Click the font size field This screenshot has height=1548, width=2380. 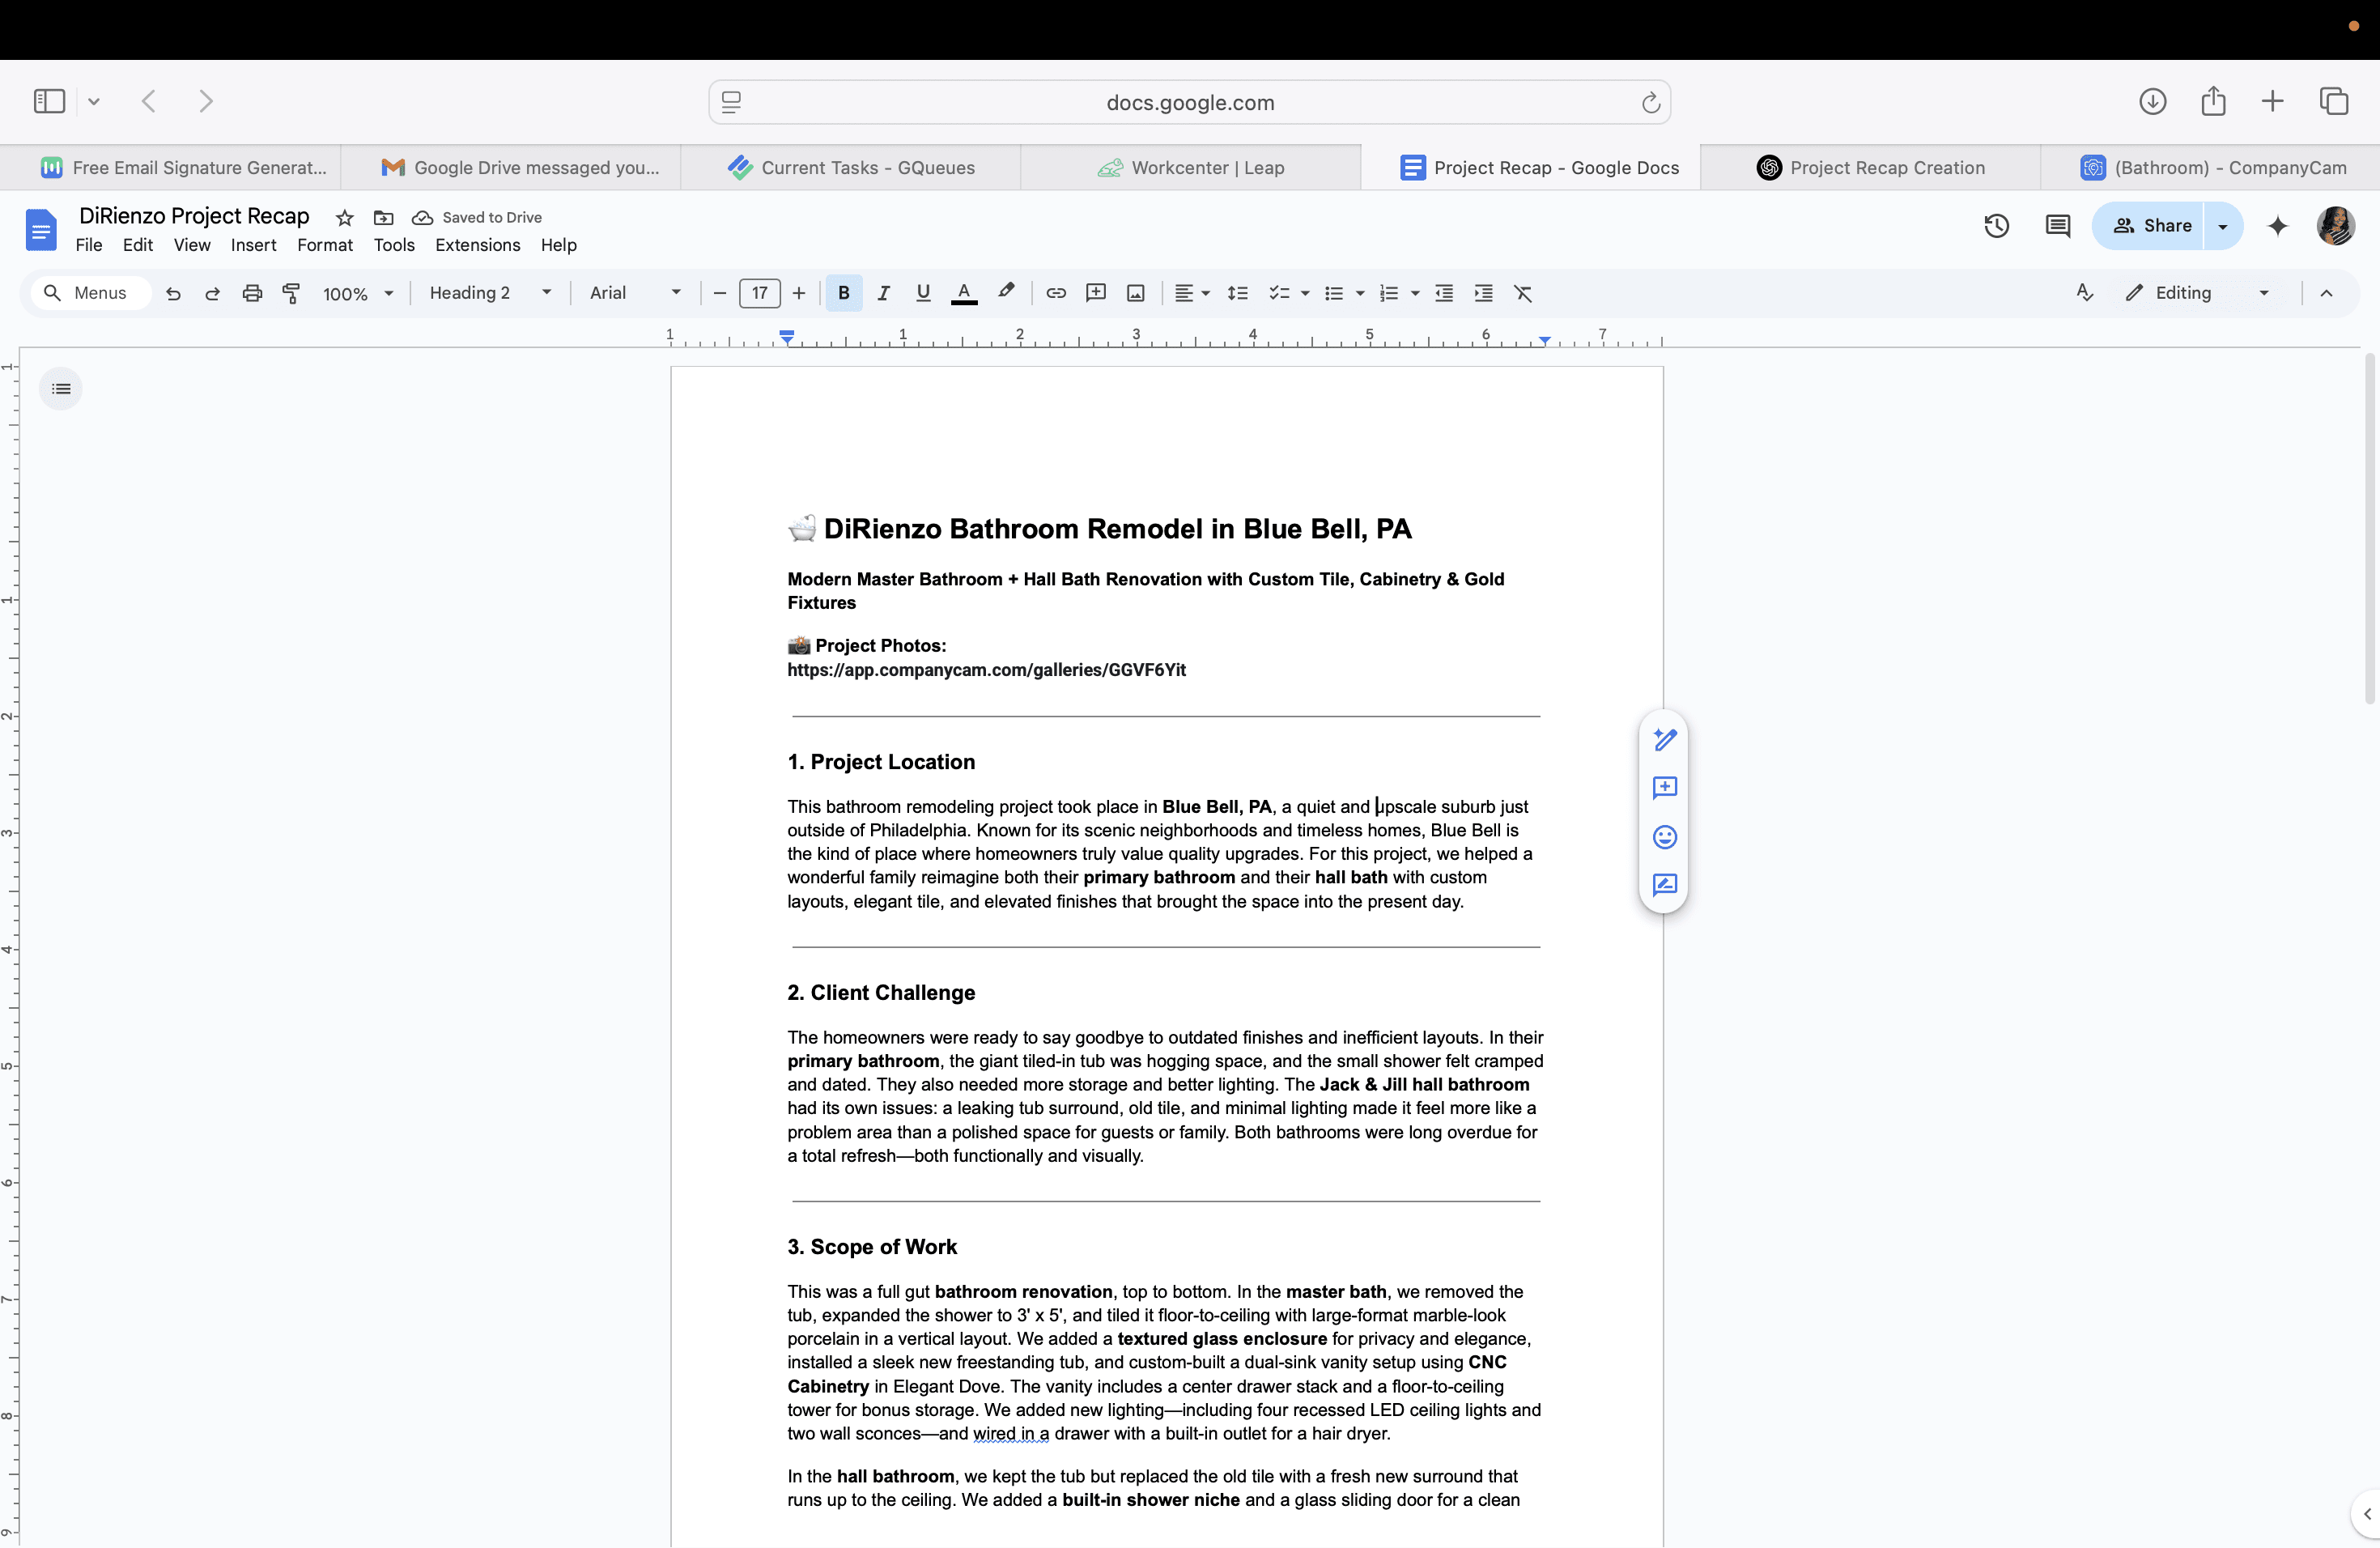pos(760,293)
